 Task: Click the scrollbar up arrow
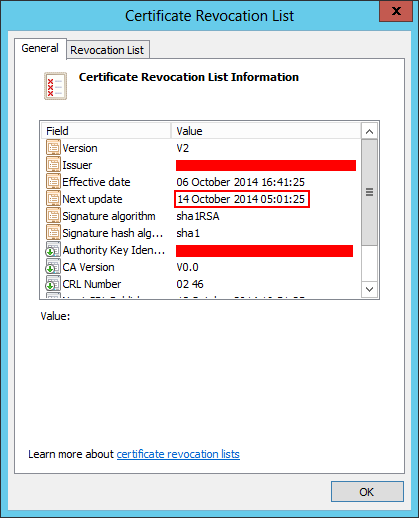369,131
